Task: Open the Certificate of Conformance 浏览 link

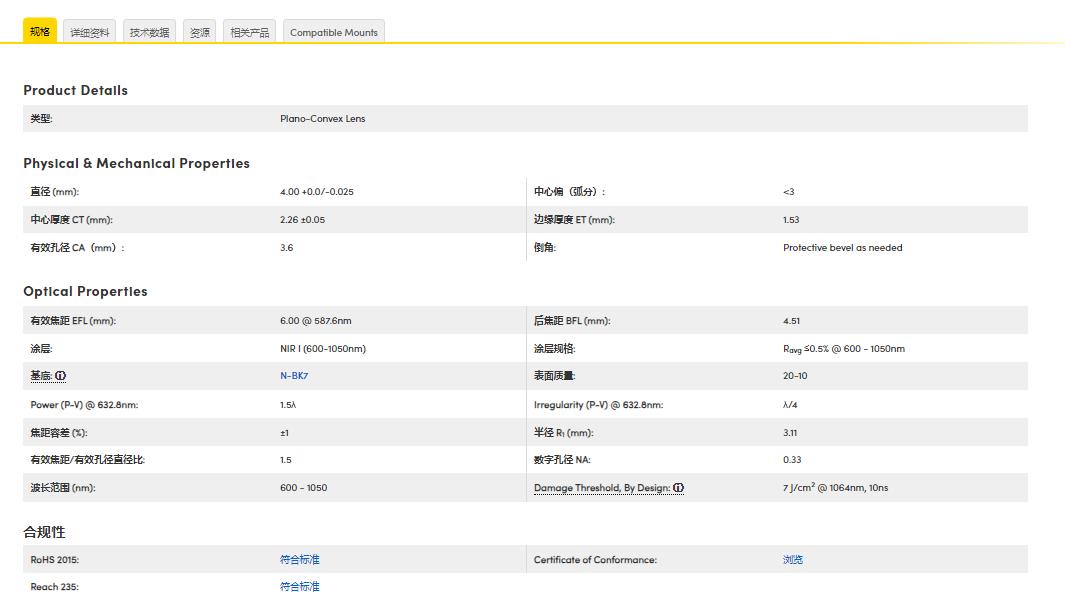Action: [793, 560]
